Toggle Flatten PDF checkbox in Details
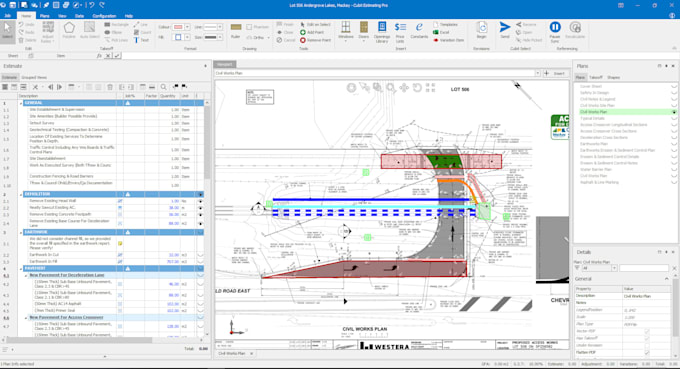Viewport: 680px width, 369px height. tap(647, 353)
